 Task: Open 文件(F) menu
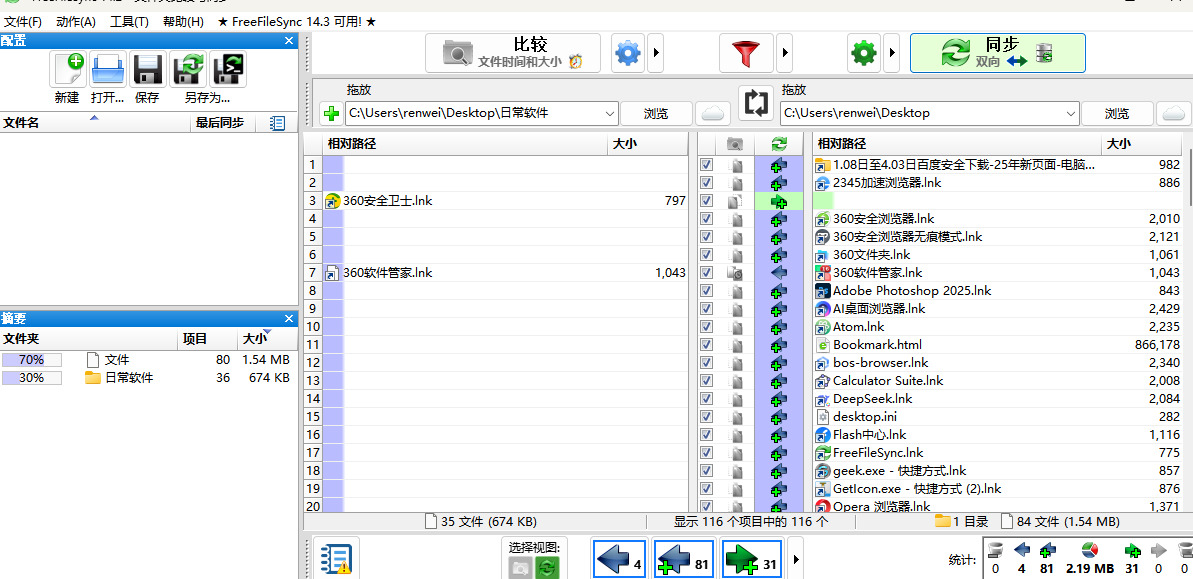(23, 22)
